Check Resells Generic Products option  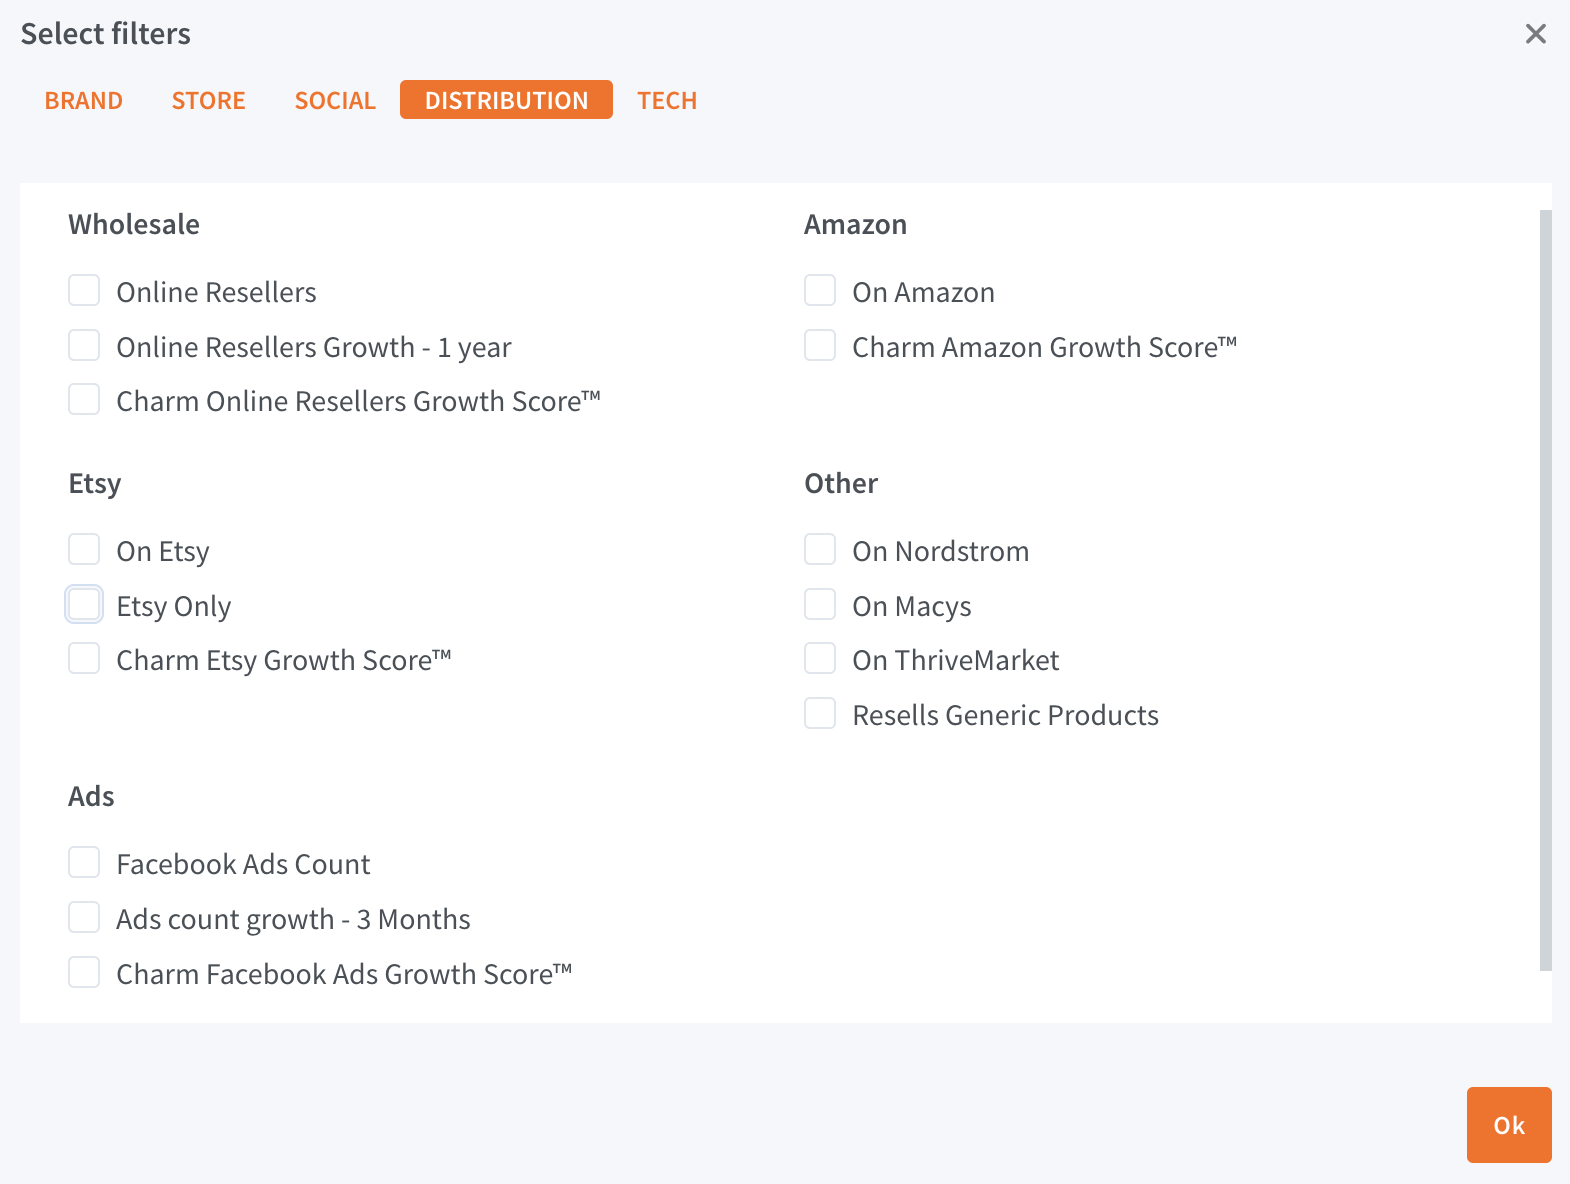pos(820,714)
